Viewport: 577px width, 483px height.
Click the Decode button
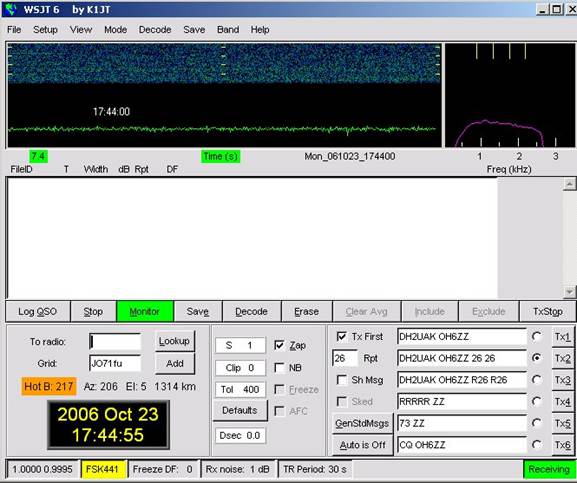coord(251,312)
